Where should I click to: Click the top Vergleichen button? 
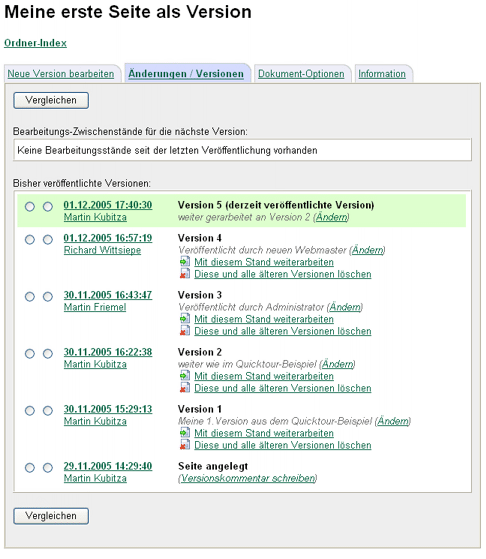[51, 101]
